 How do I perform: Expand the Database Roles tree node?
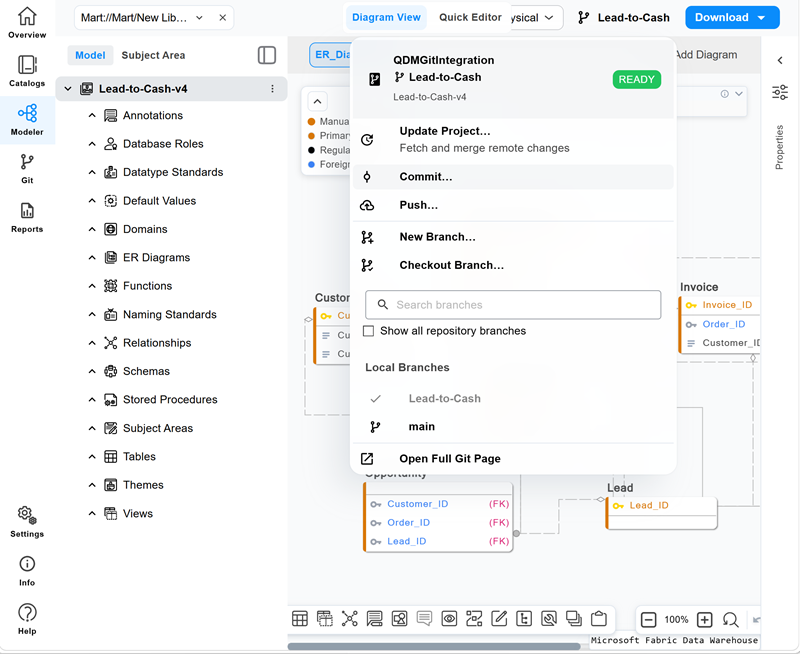point(92,144)
